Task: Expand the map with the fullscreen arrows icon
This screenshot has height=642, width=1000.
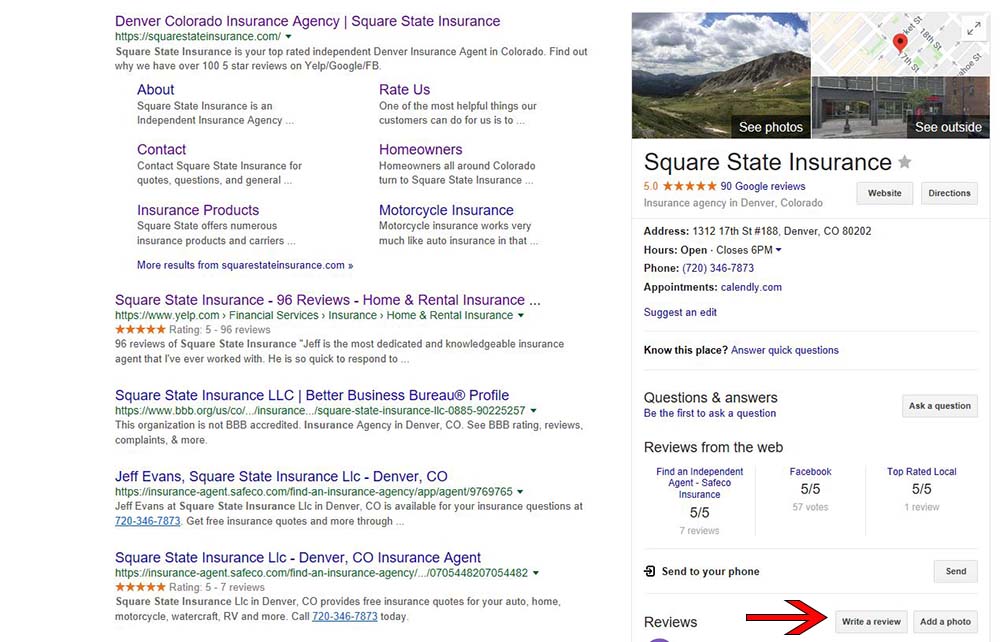Action: 973,29
